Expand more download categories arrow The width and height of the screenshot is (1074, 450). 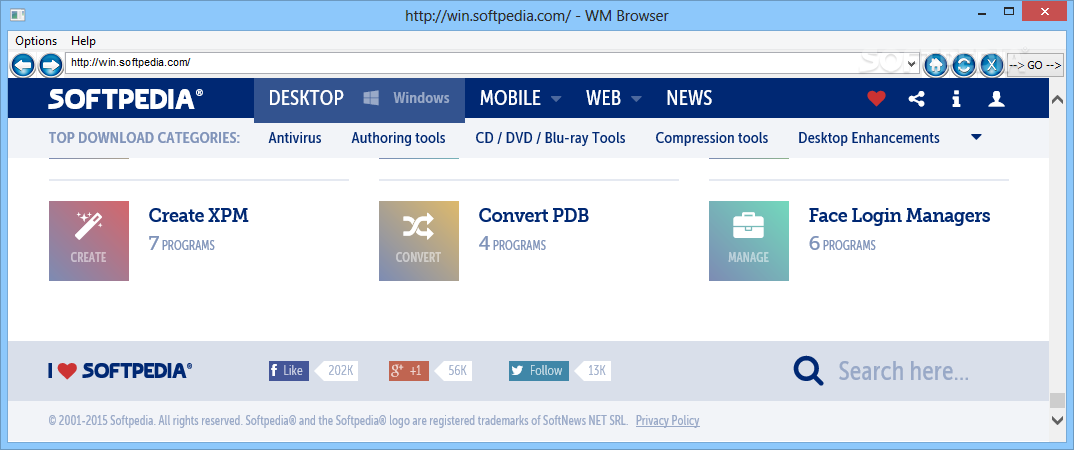pos(977,138)
